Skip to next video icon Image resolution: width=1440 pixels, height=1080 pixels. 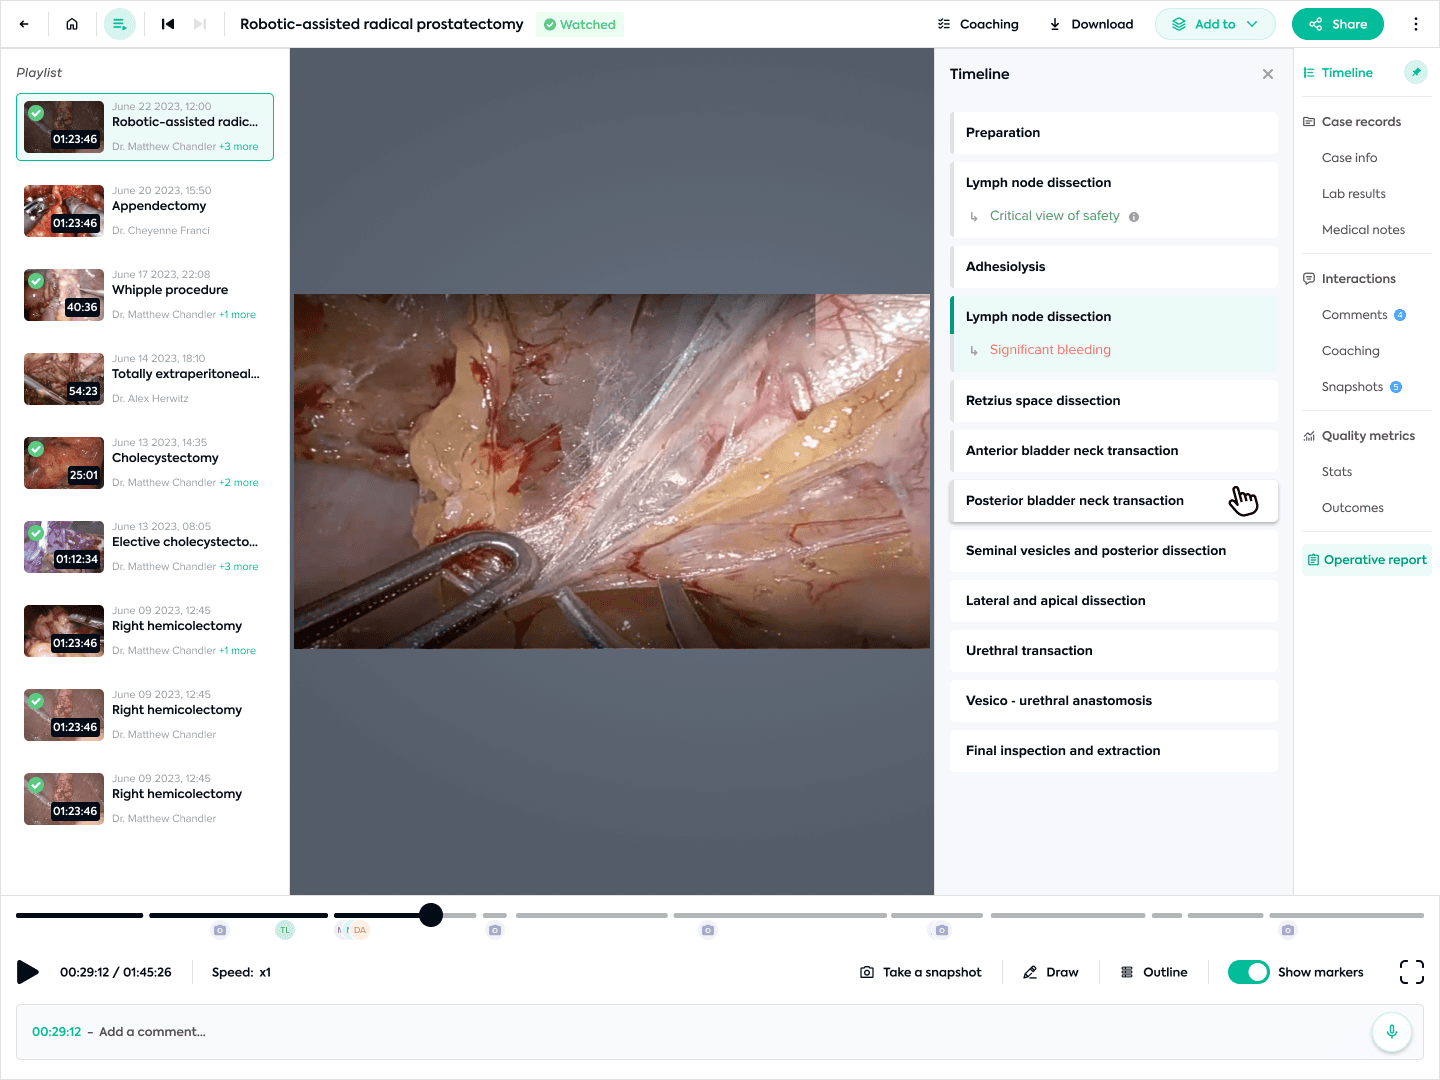[200, 24]
